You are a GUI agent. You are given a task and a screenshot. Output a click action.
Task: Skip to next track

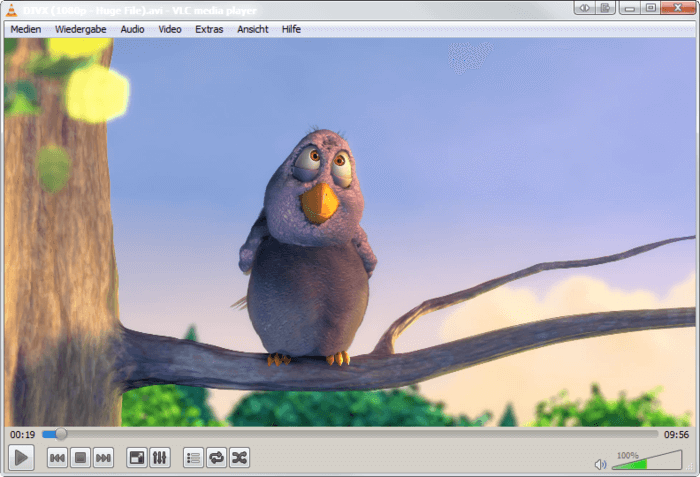[104, 458]
